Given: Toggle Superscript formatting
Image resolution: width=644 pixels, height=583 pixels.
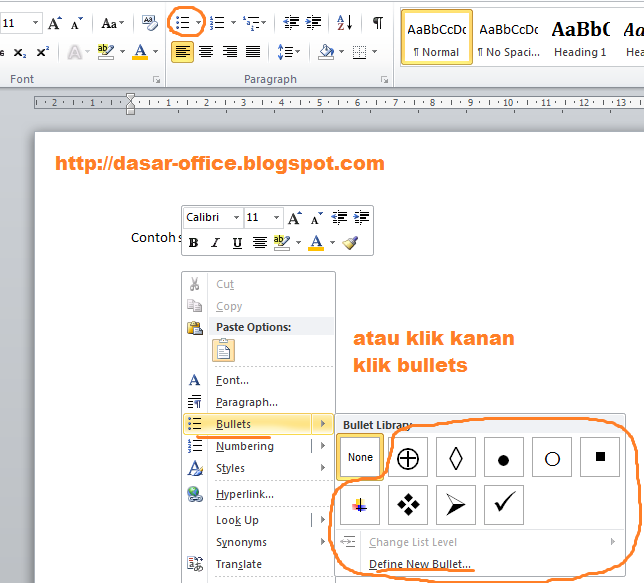Looking at the screenshot, I should (42, 53).
